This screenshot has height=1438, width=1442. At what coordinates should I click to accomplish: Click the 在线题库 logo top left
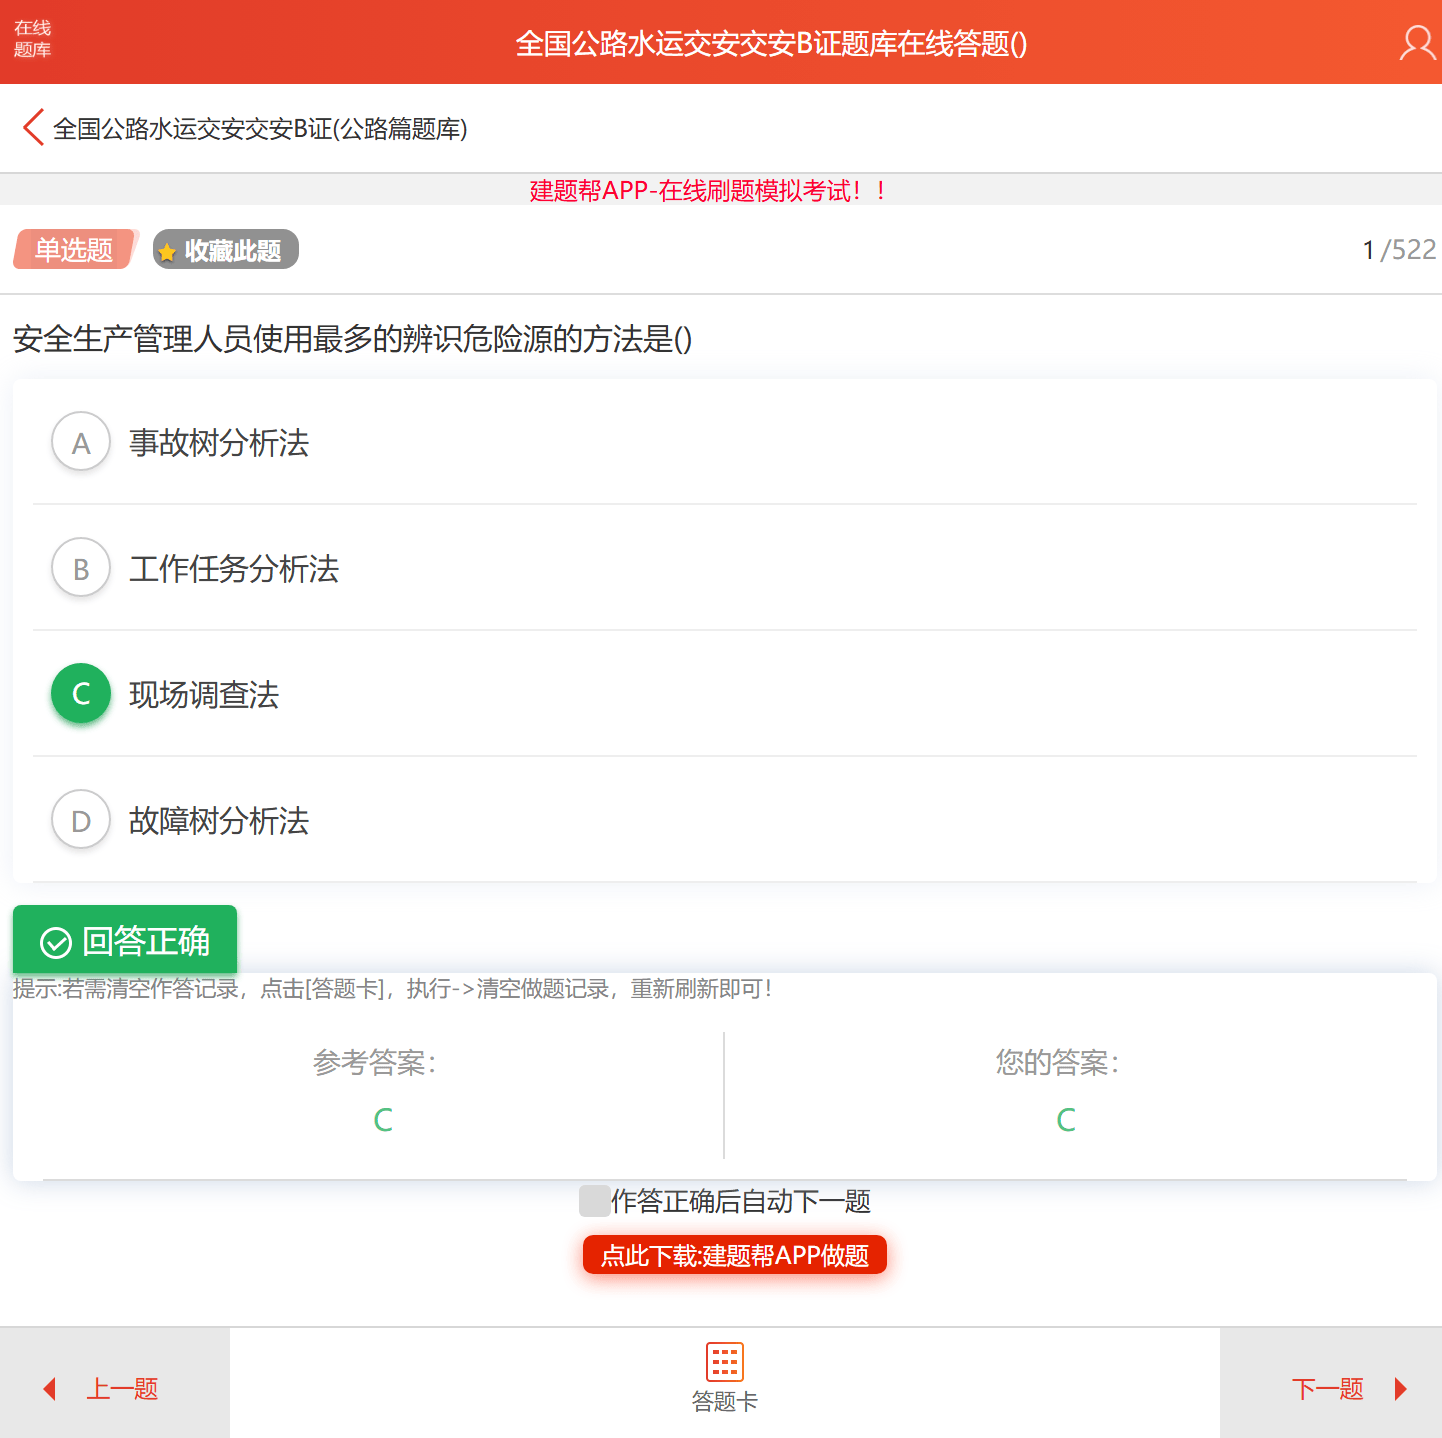click(32, 38)
